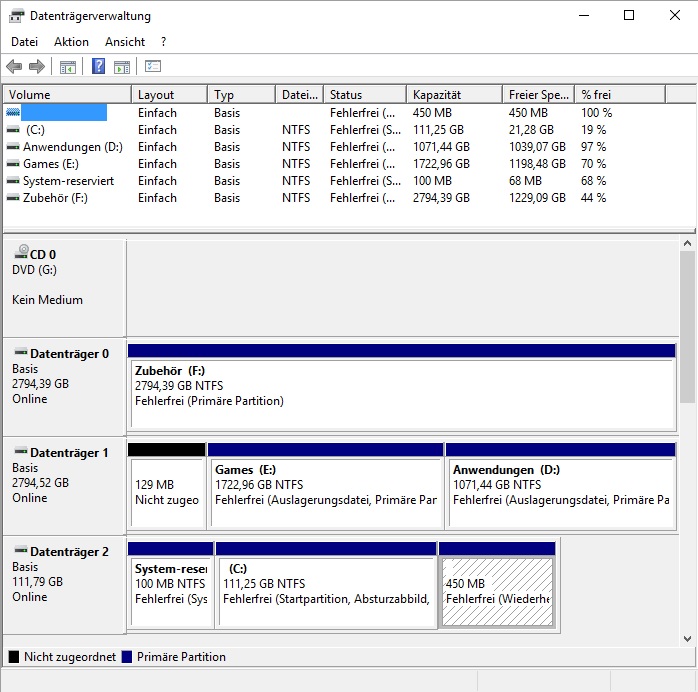Click the drive icon of volume (C:)
The image size is (698, 692).
pyautogui.click(x=13, y=130)
